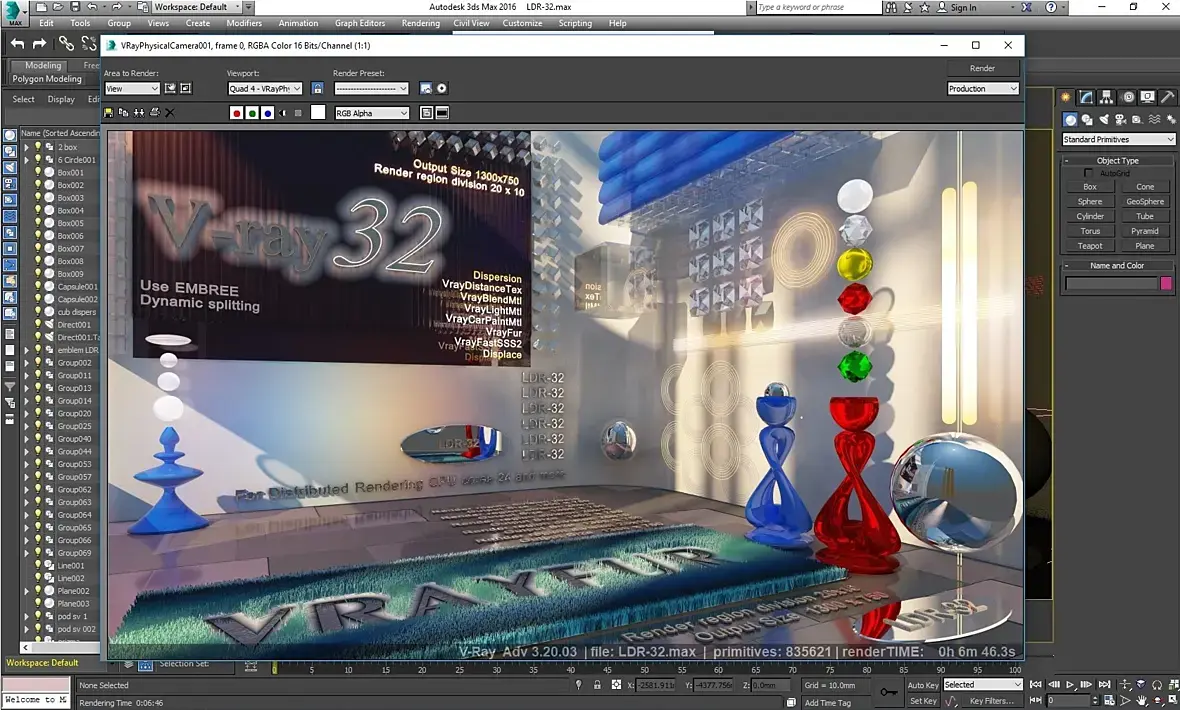Toggle the blue channel display

click(268, 113)
